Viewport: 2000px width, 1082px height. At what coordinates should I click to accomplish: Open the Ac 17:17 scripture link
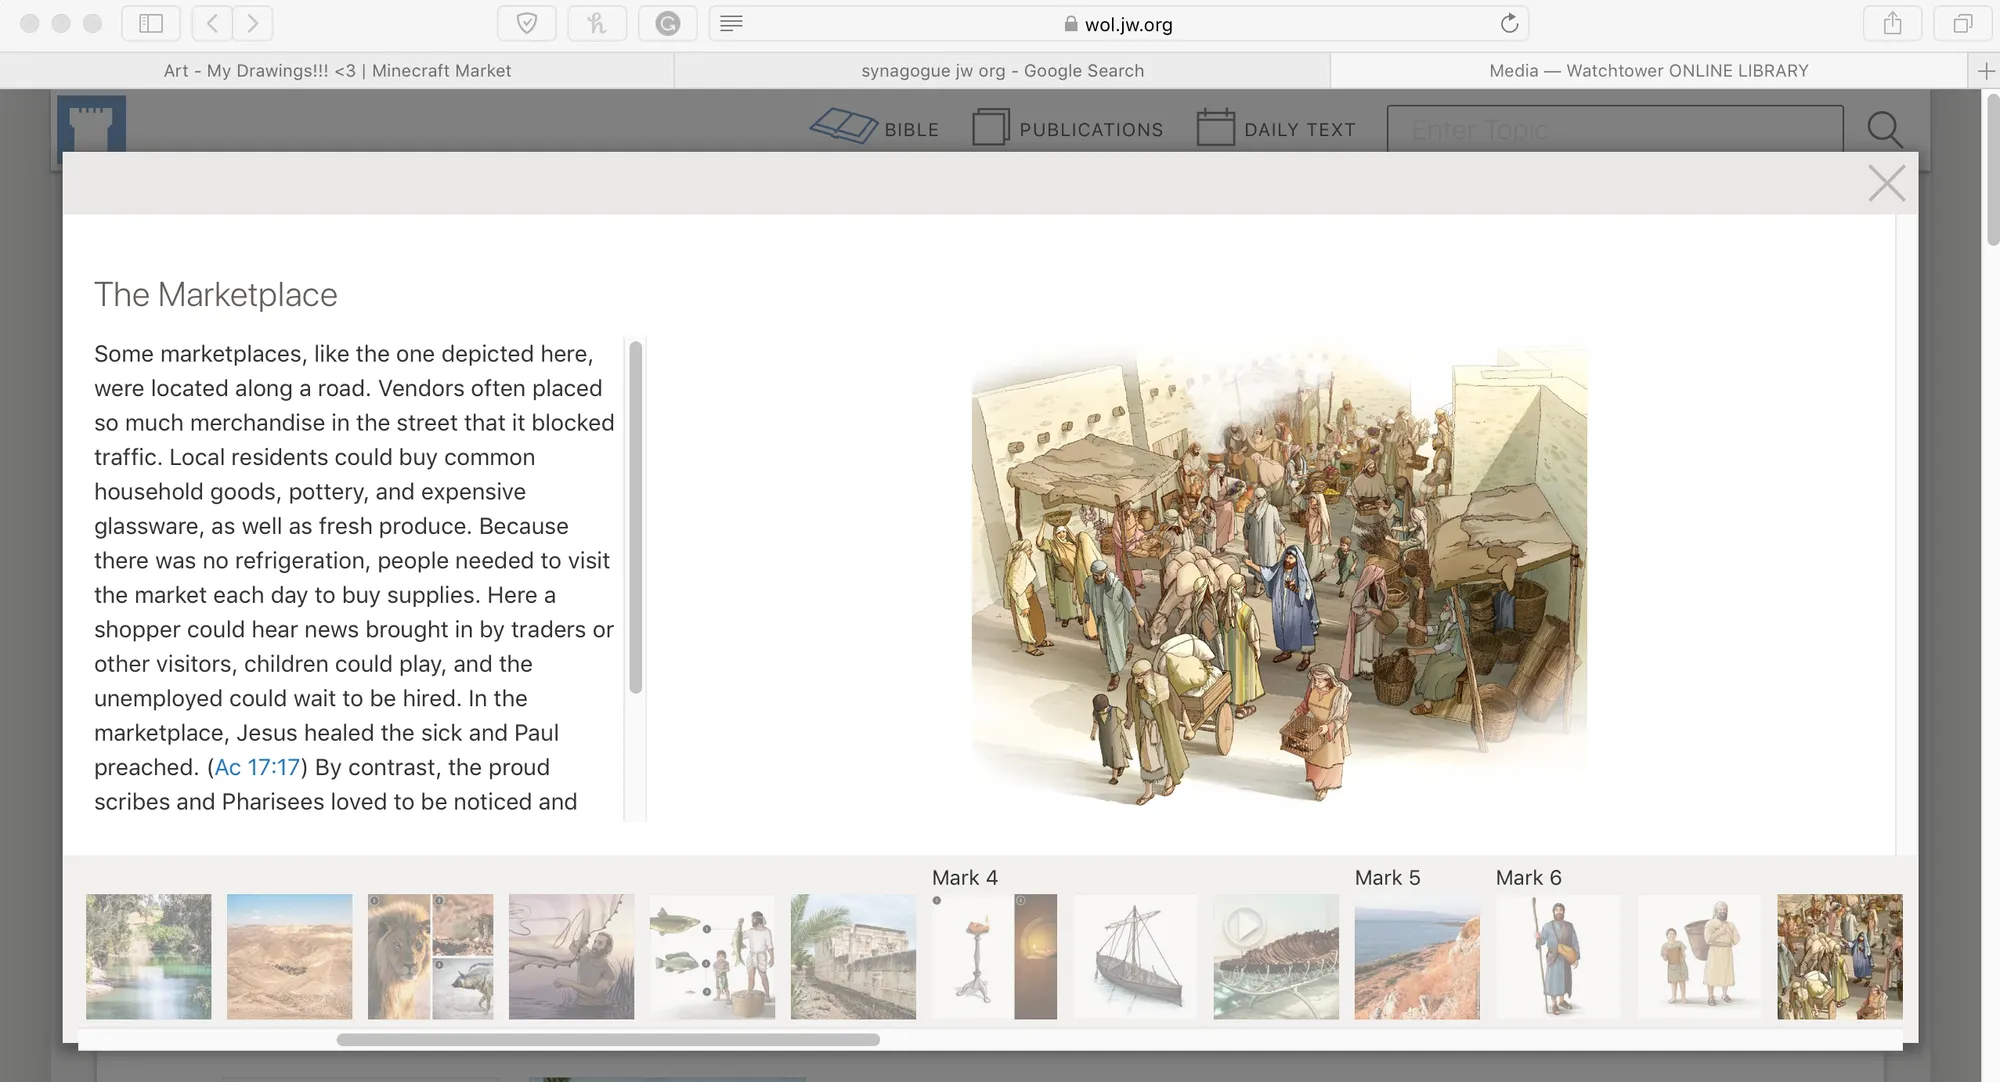click(257, 767)
